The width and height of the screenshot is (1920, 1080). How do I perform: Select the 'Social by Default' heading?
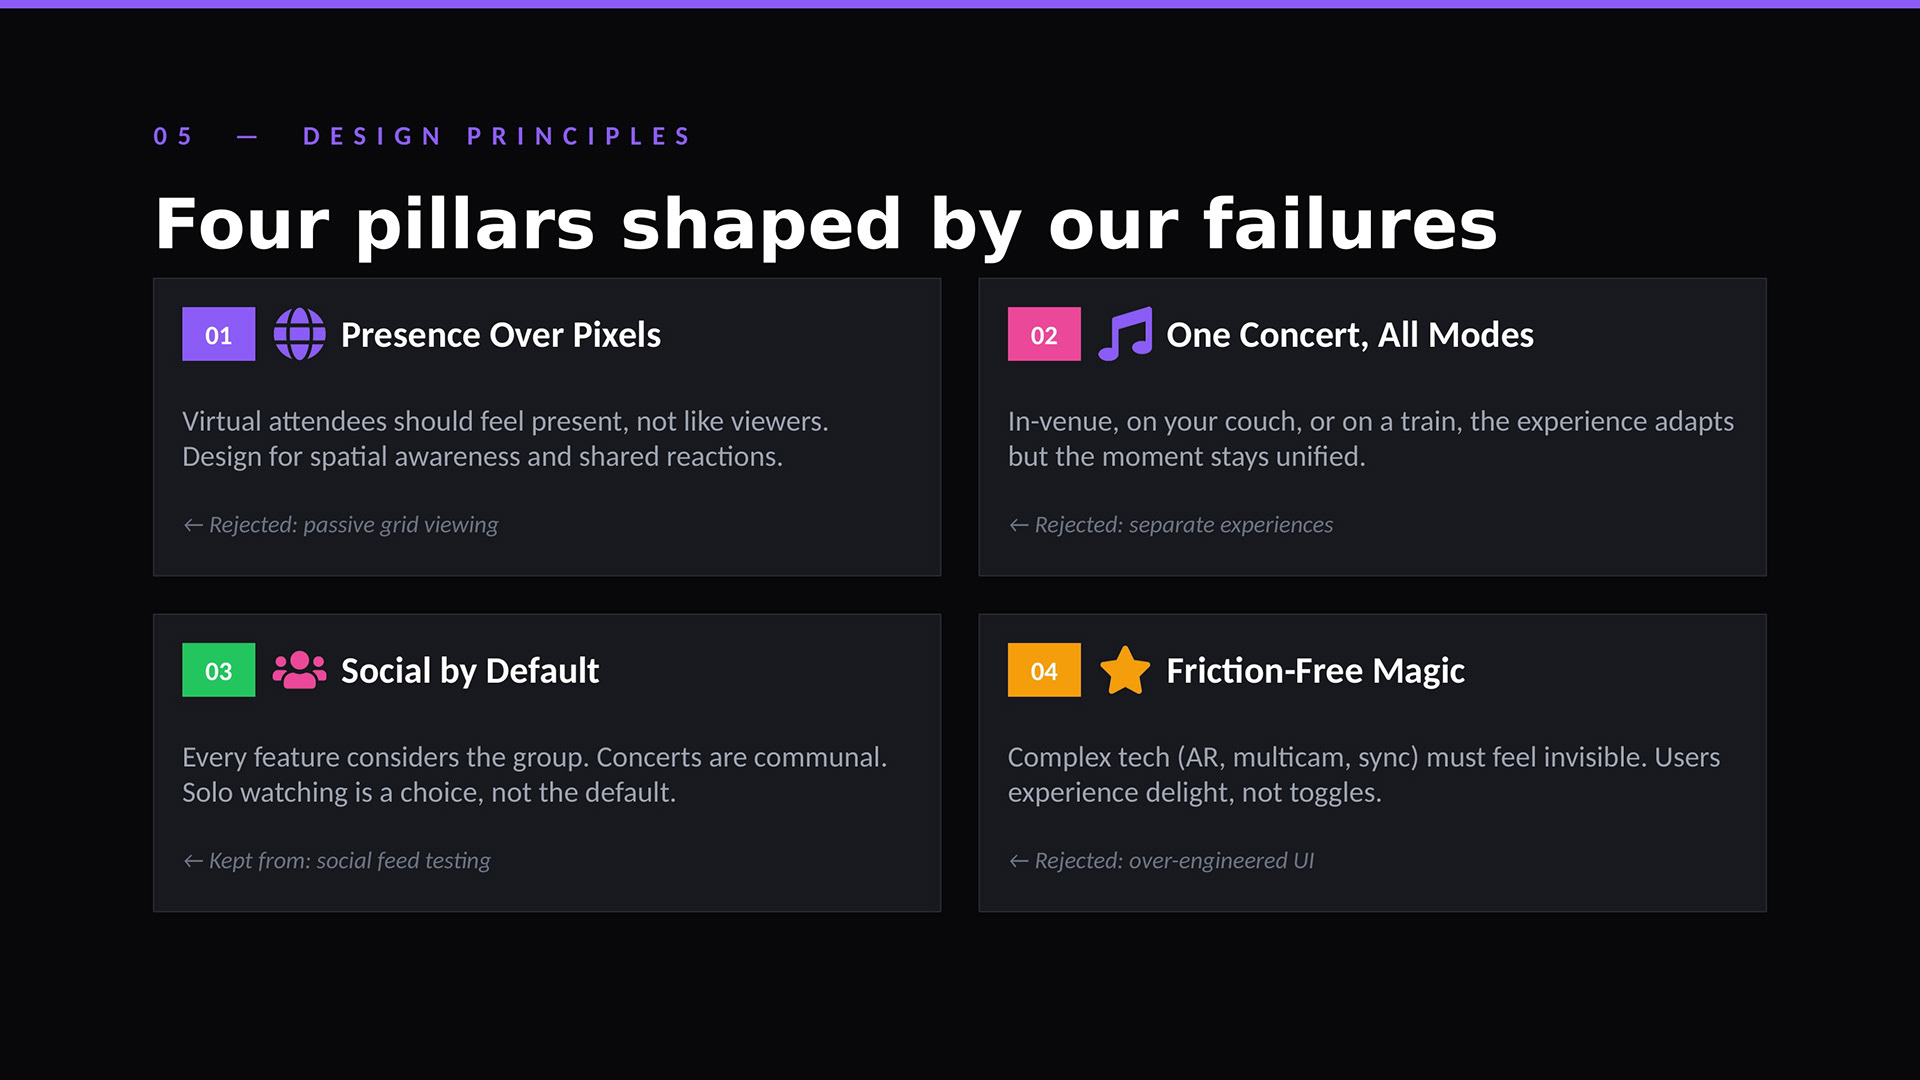[x=470, y=671]
